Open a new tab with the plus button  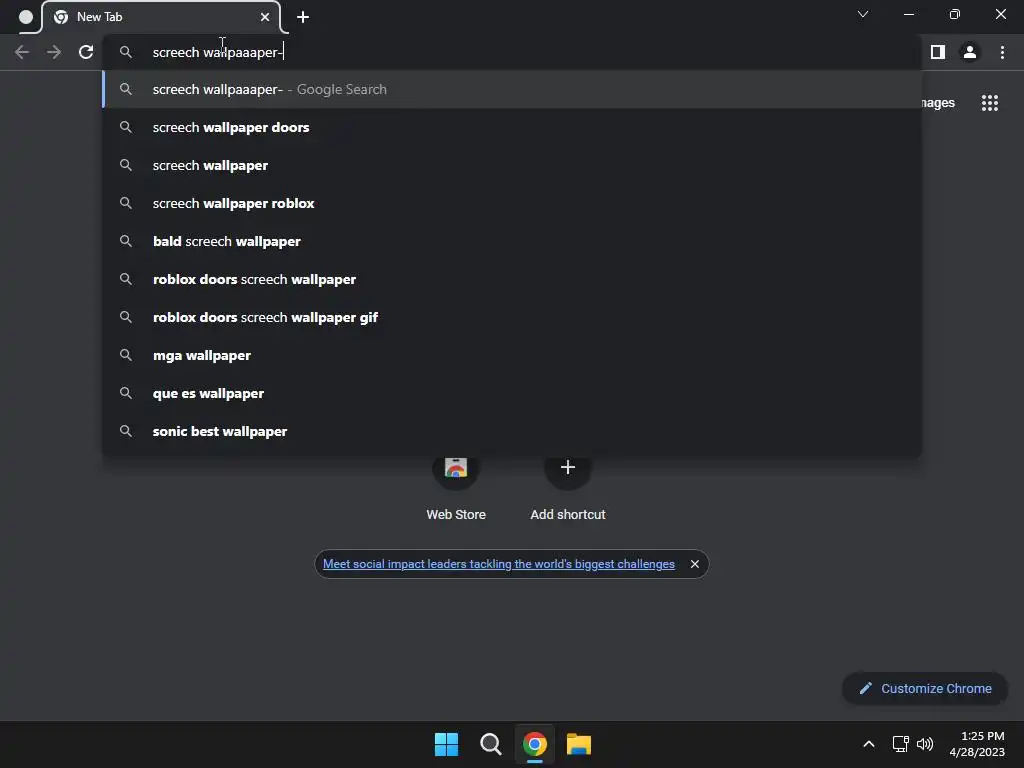(x=303, y=17)
